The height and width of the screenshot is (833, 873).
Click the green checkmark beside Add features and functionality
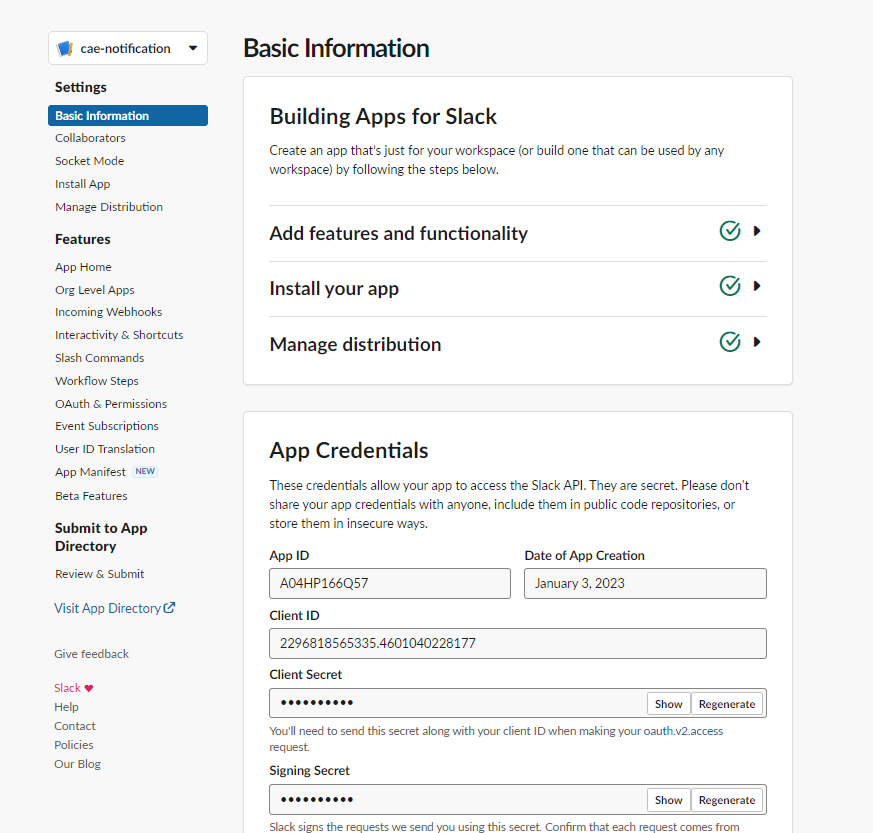click(729, 231)
